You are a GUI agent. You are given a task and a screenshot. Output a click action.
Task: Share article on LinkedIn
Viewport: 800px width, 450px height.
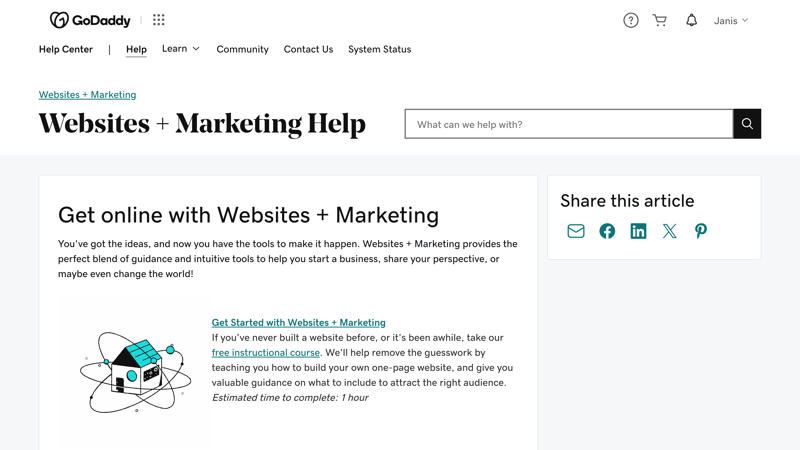638,231
